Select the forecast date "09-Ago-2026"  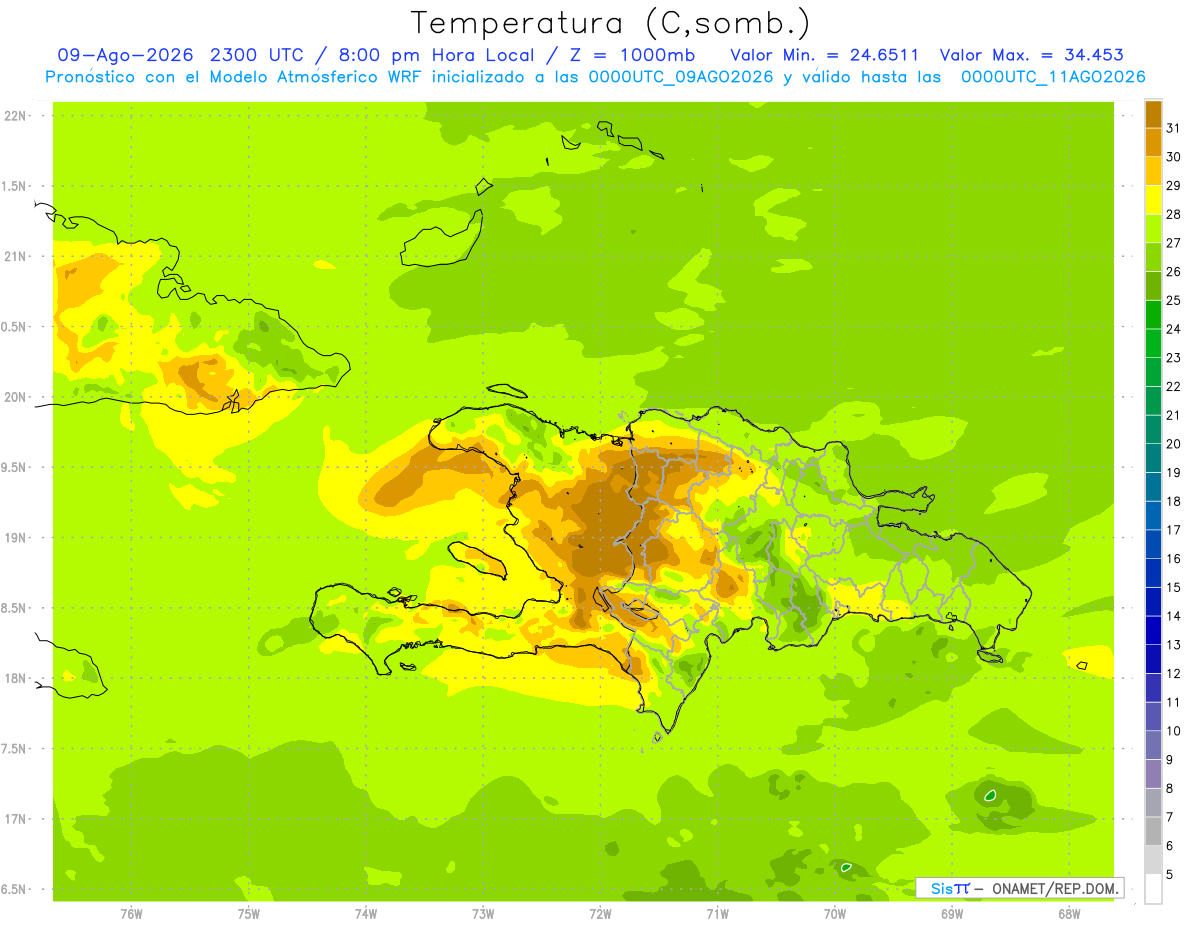[126, 55]
